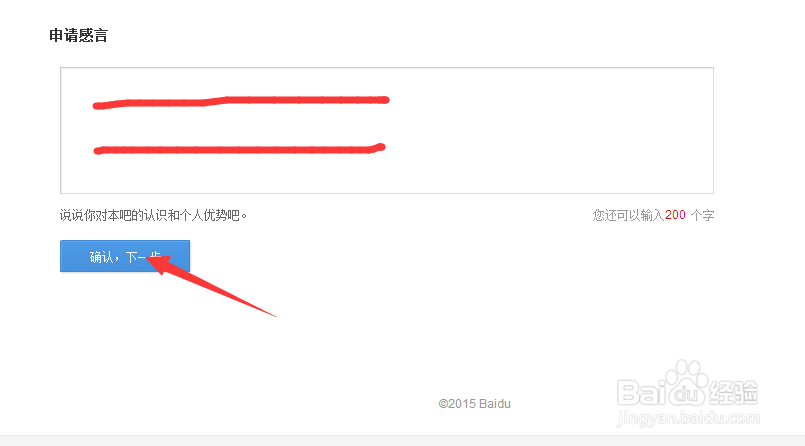Screen dimensions: 805x446
Task: Click the gray footer bar at page bottom
Action: point(402,441)
